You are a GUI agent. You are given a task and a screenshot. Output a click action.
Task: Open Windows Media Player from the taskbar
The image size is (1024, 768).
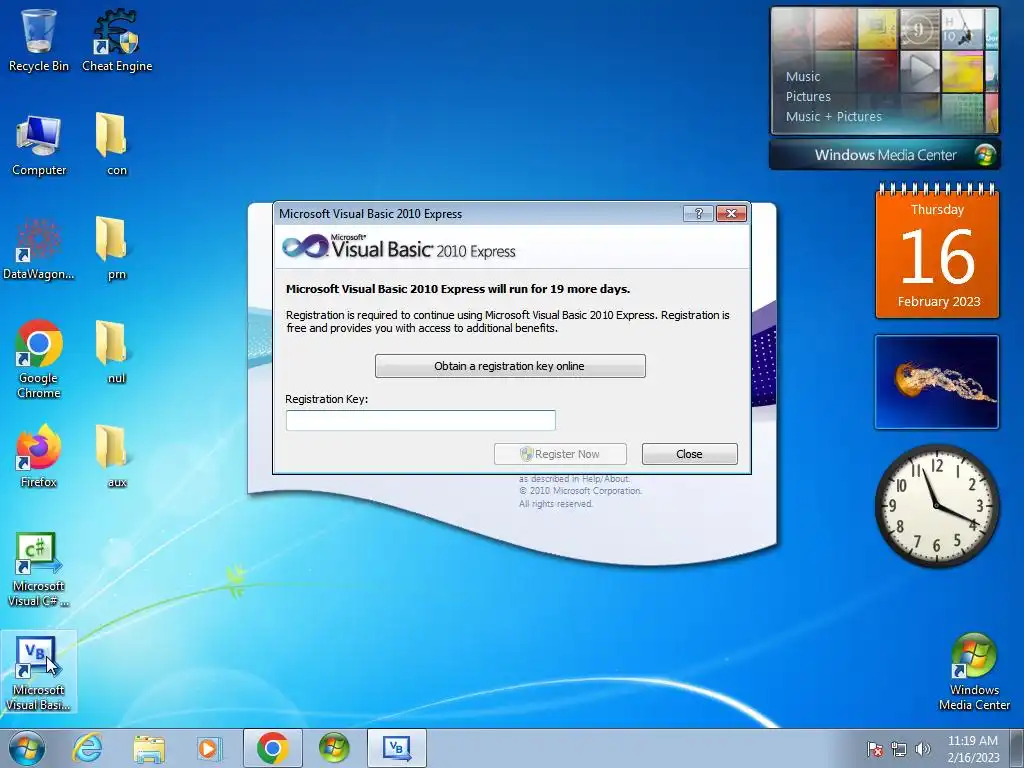pyautogui.click(x=210, y=748)
